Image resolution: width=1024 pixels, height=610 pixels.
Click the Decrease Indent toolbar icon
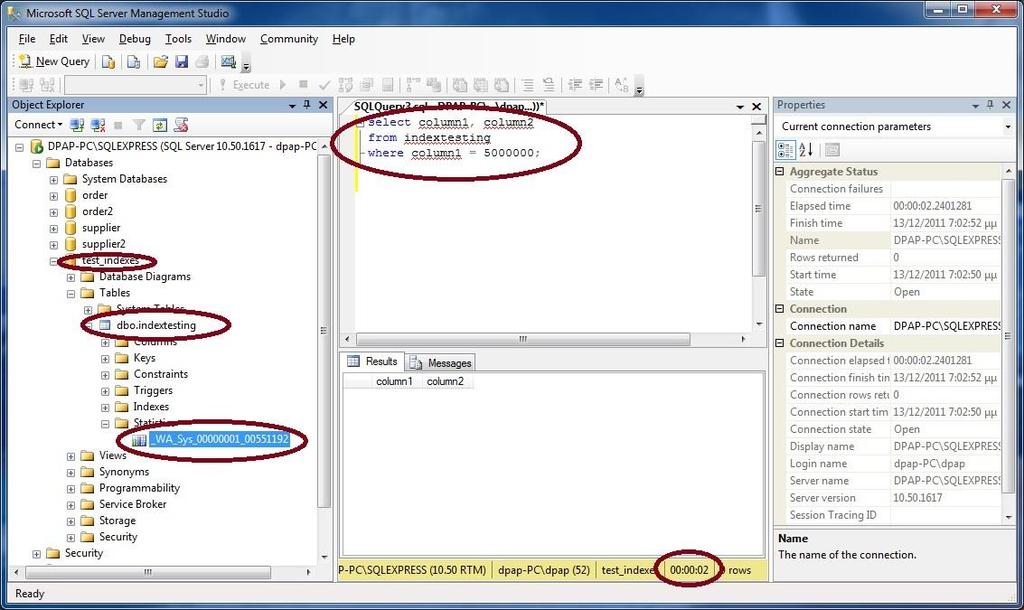[575, 85]
